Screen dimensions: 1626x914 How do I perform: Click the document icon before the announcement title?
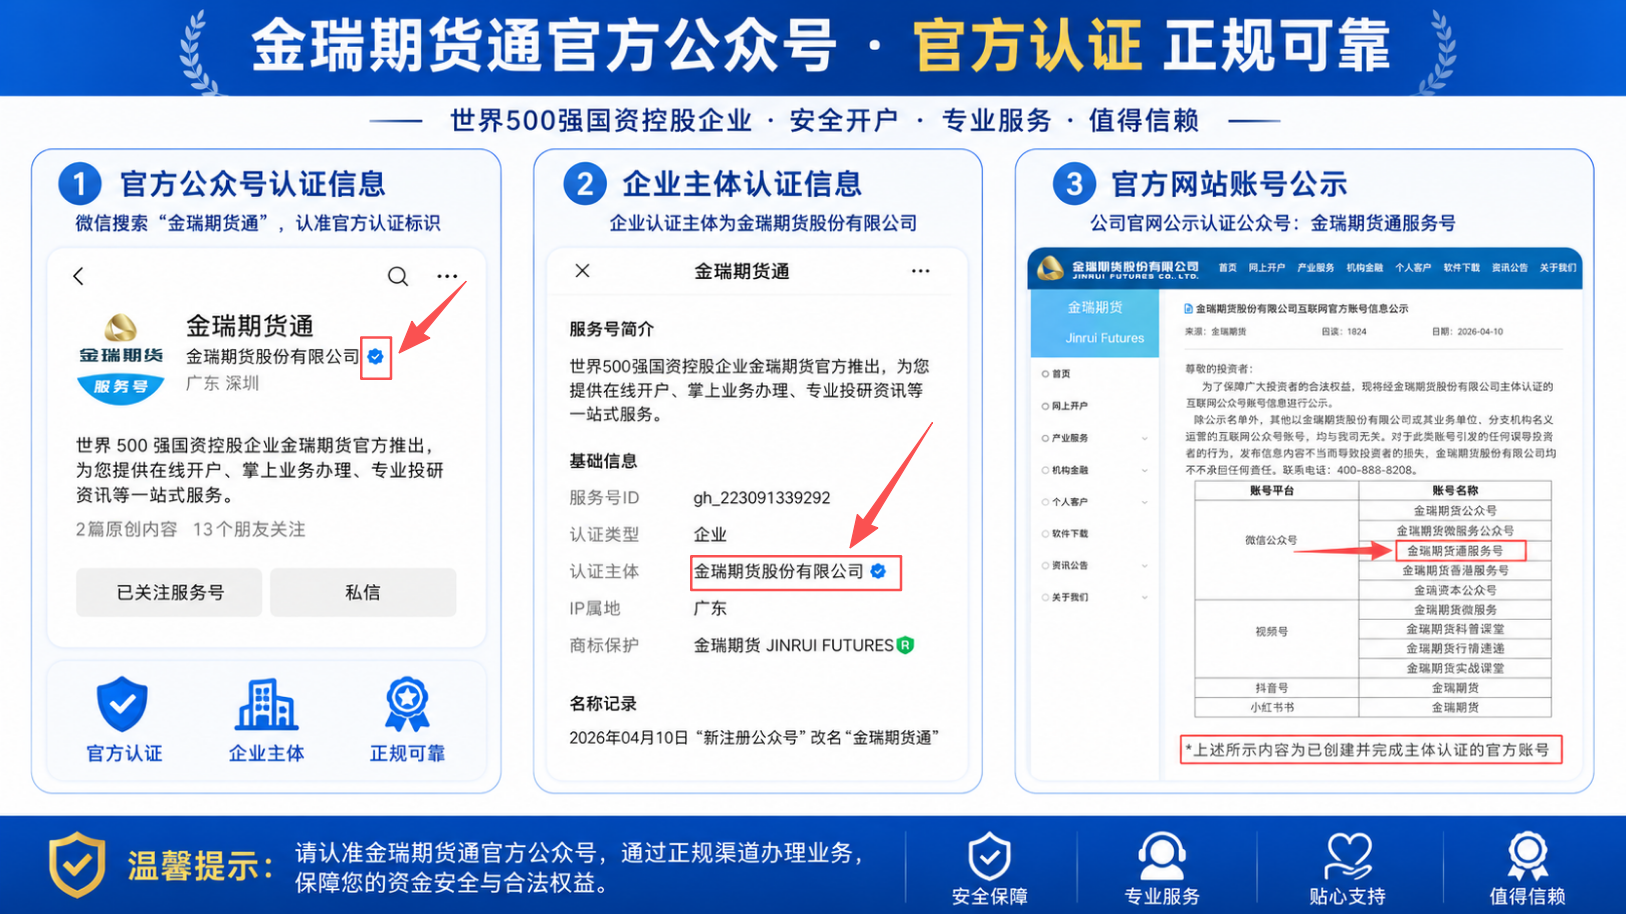[x=1188, y=309]
